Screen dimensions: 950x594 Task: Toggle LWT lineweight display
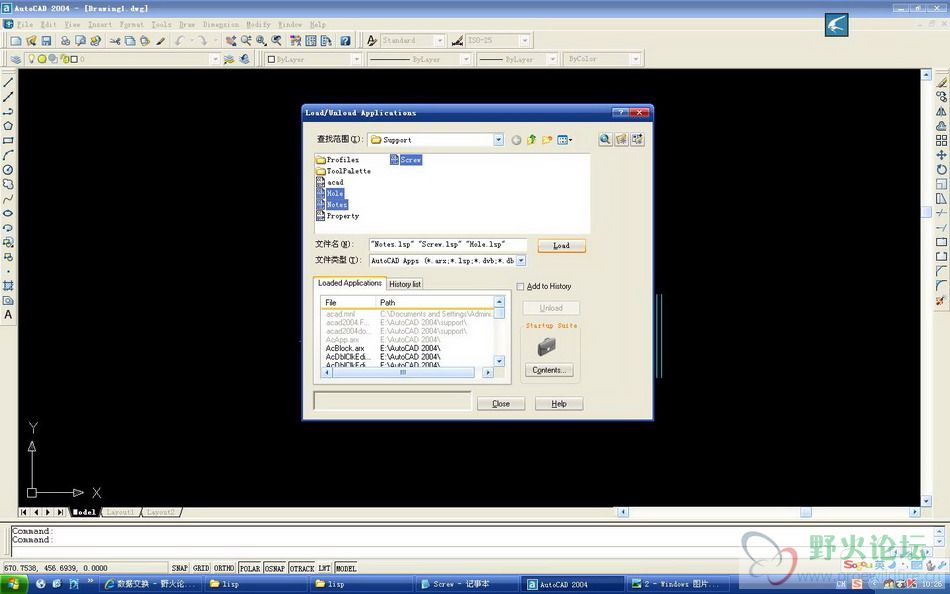tap(325, 568)
